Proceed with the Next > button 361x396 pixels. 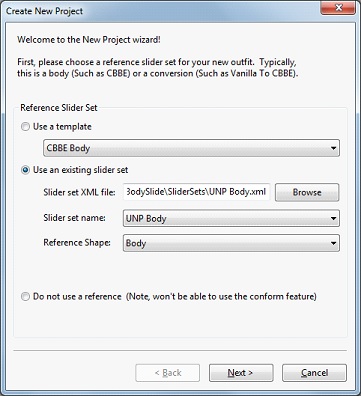(x=241, y=373)
